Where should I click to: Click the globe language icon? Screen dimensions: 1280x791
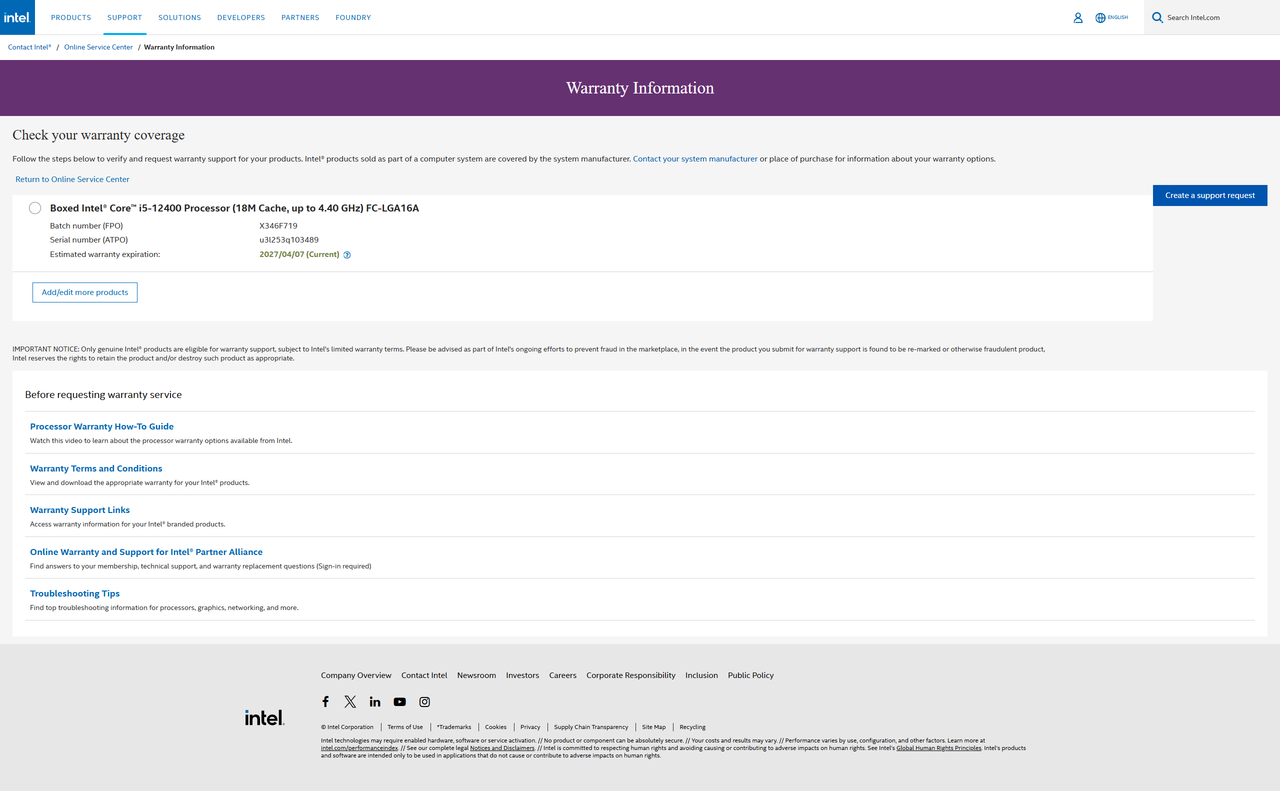tap(1100, 18)
